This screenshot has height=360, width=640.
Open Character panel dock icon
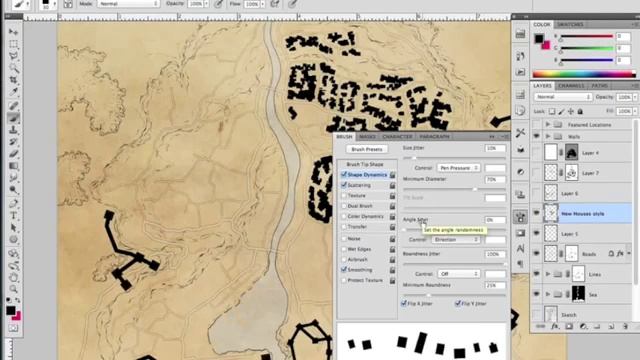coord(520,248)
